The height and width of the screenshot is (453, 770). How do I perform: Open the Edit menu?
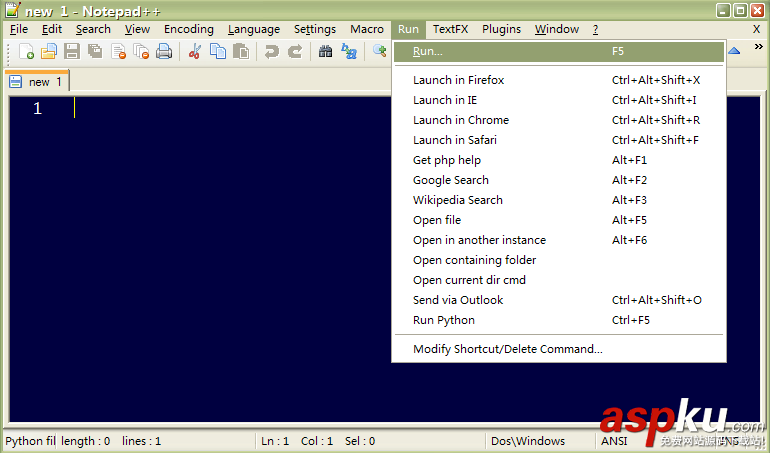52,29
